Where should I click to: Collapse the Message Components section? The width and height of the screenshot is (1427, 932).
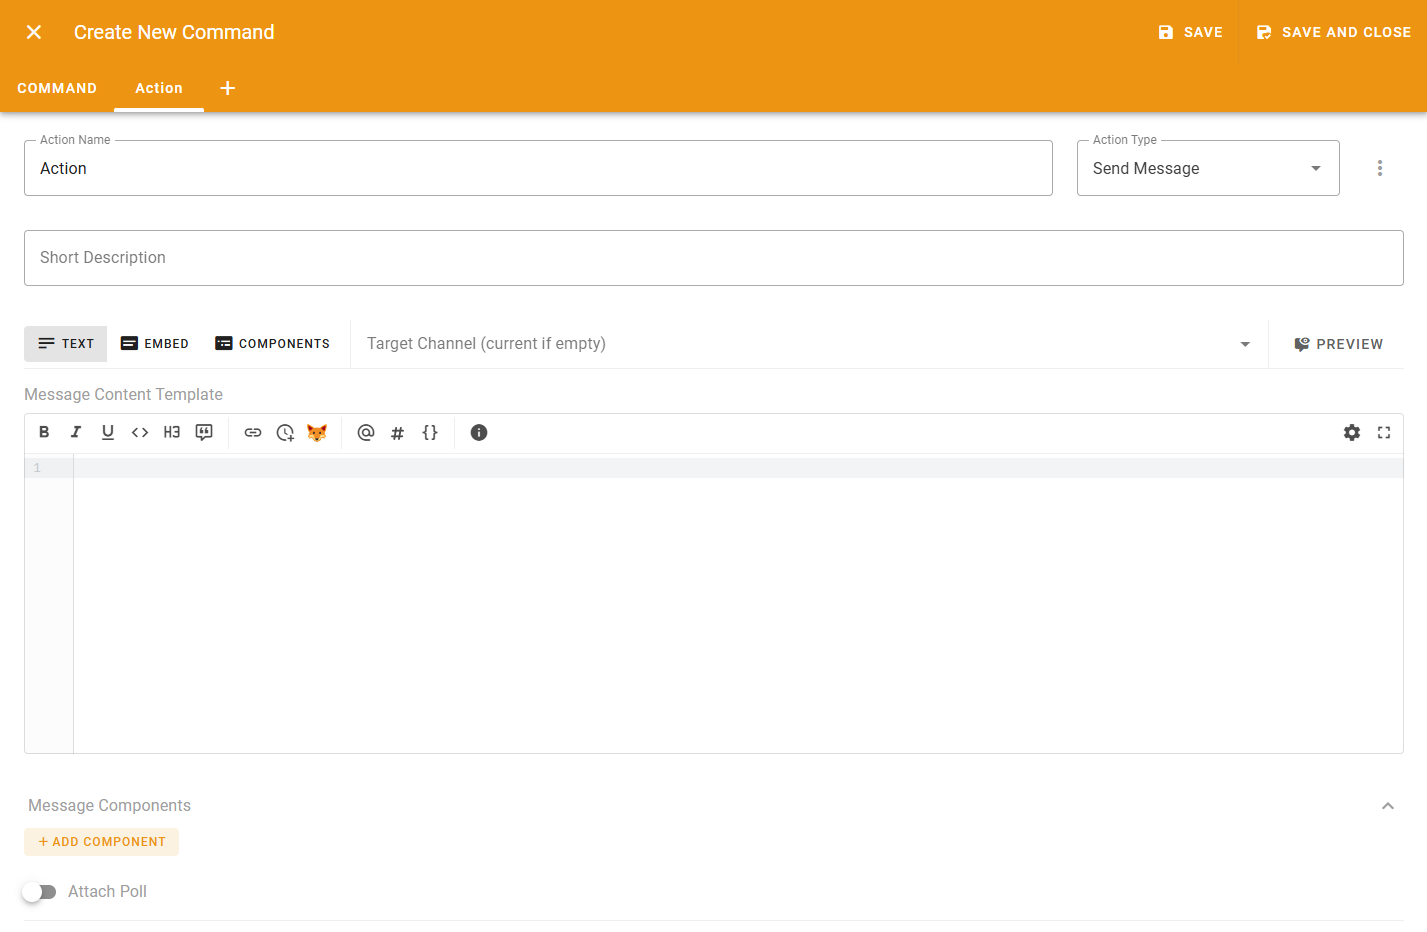click(x=1388, y=806)
